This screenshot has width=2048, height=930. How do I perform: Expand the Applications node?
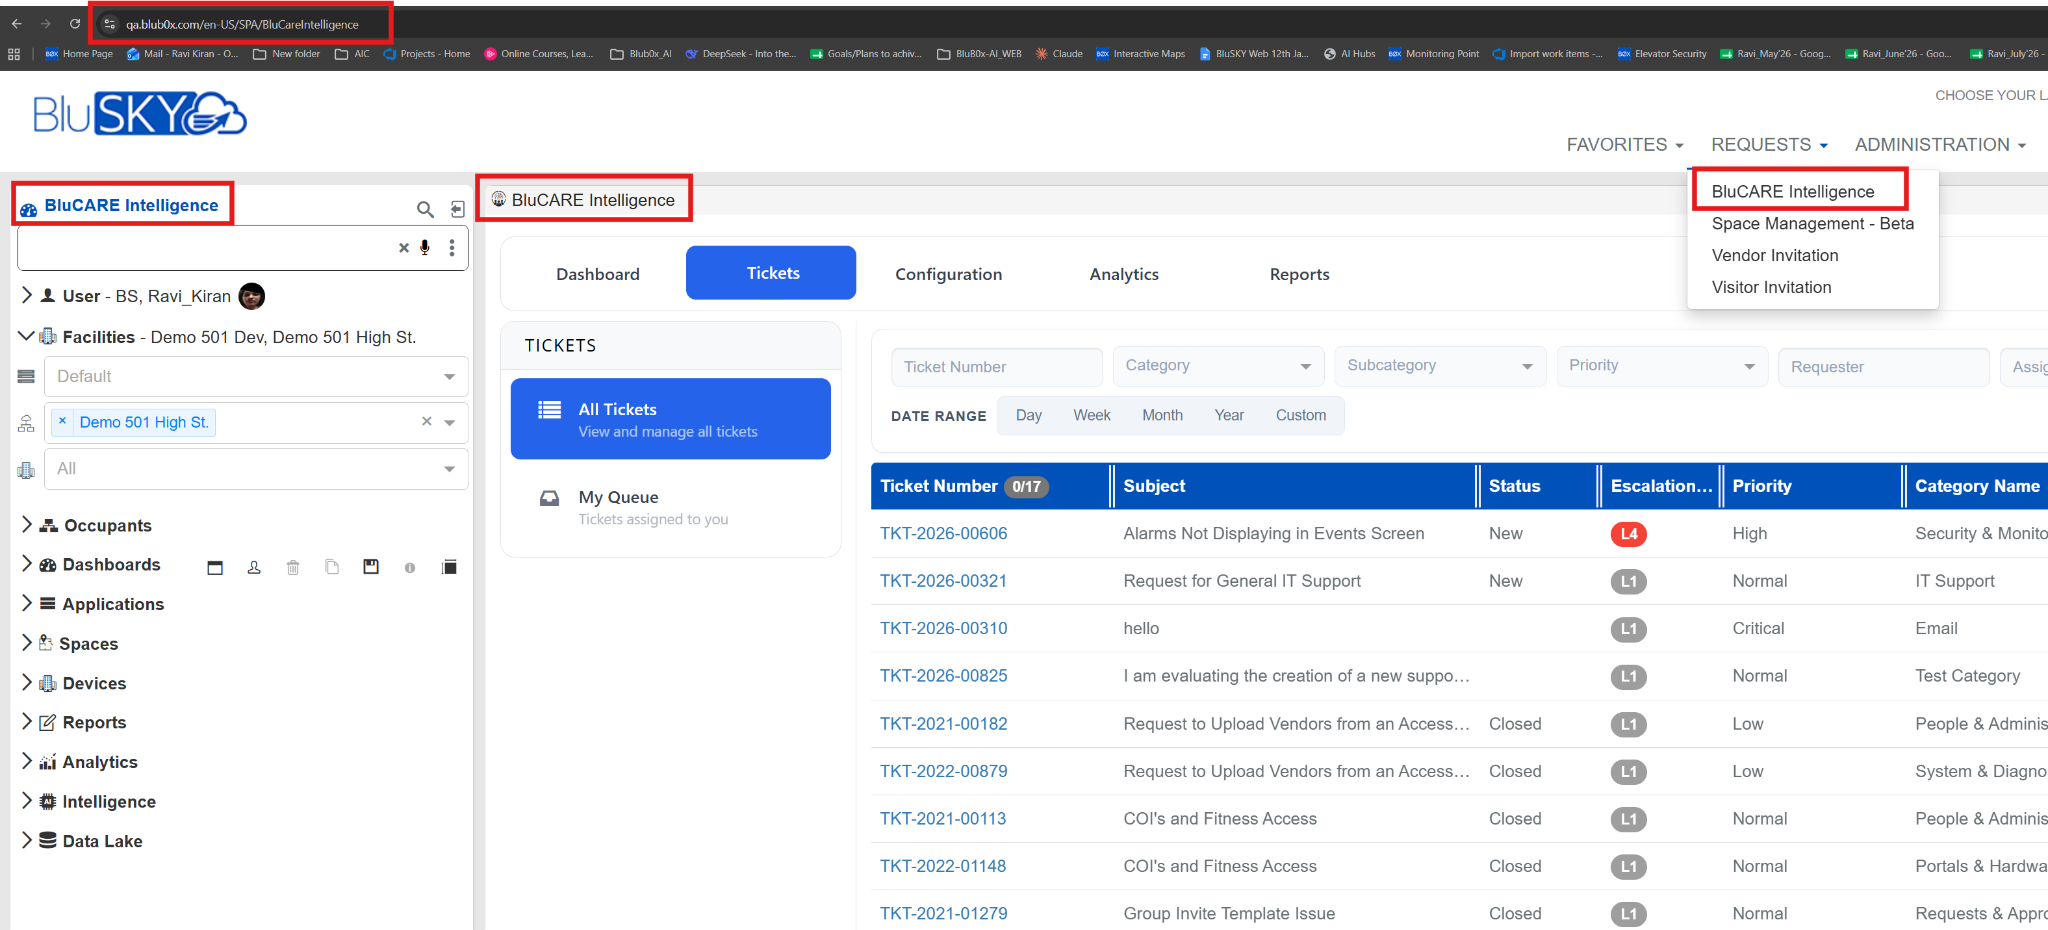[27, 603]
